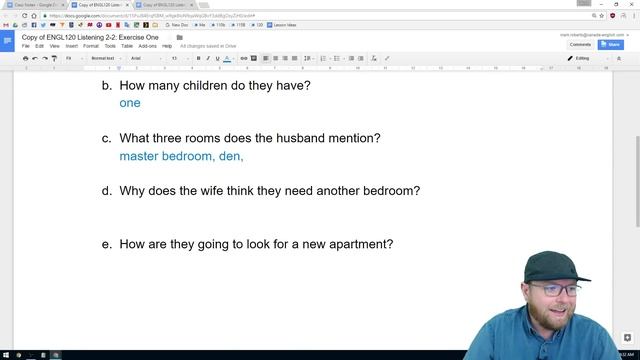
Task: Toggle Bold formatting
Action: coord(198,58)
